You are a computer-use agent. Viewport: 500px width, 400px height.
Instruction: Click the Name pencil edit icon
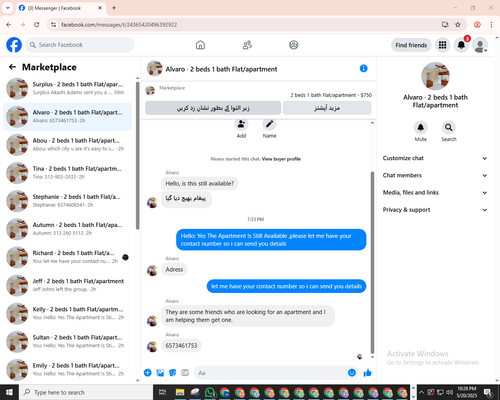[269, 125]
